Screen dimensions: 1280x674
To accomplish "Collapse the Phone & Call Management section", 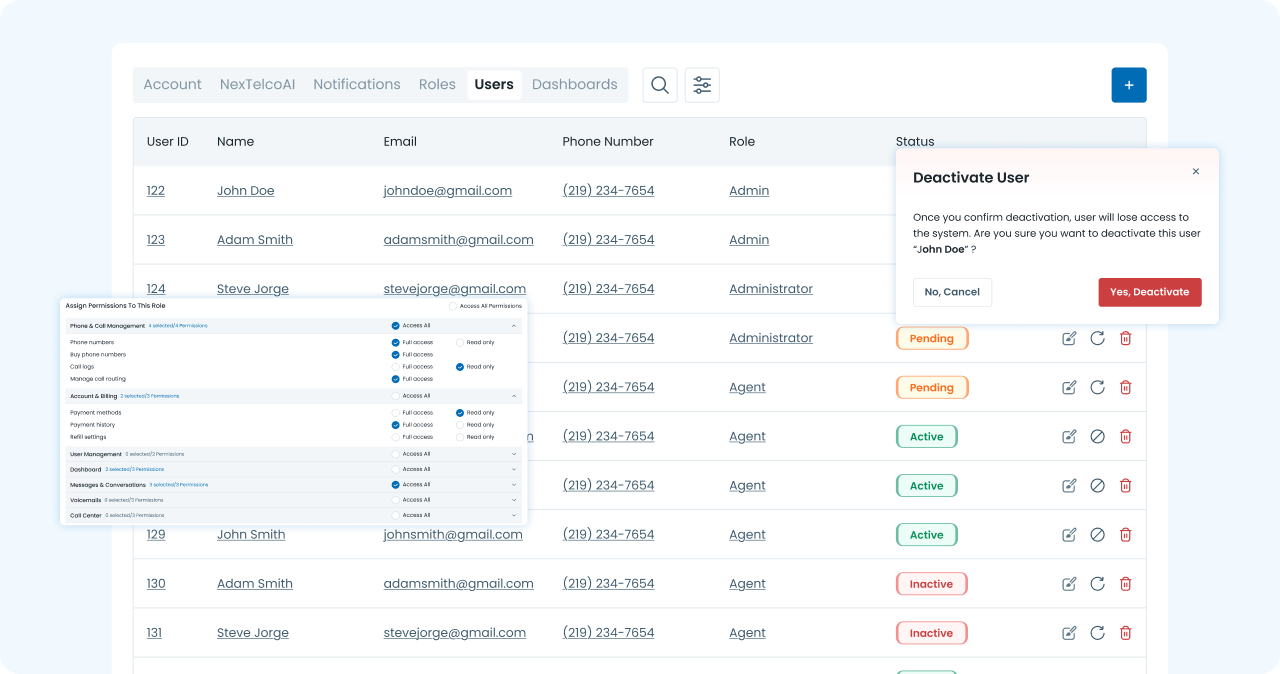I will pos(514,325).
